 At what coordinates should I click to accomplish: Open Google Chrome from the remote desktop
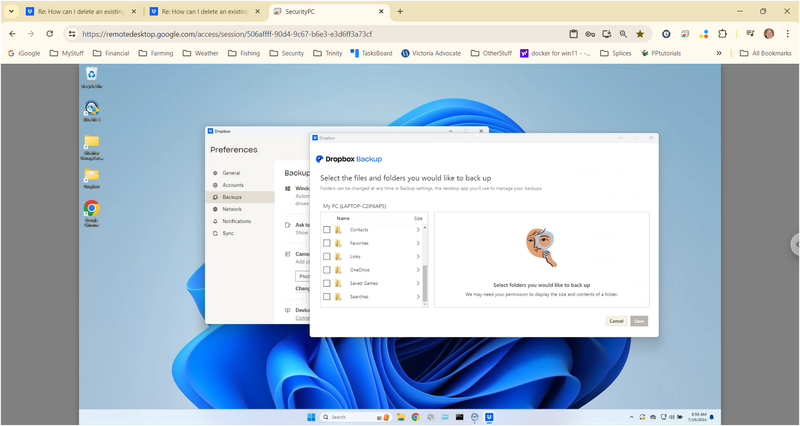91,209
